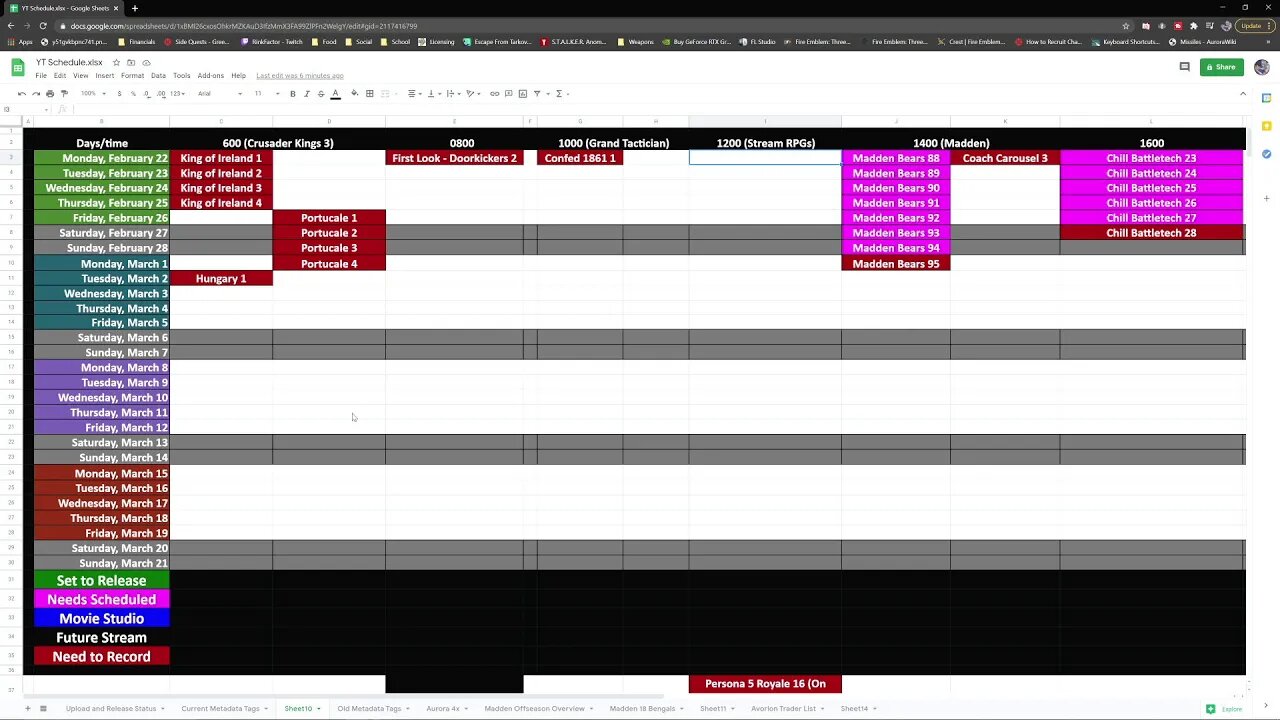Insert link with the chain icon

pyautogui.click(x=494, y=93)
